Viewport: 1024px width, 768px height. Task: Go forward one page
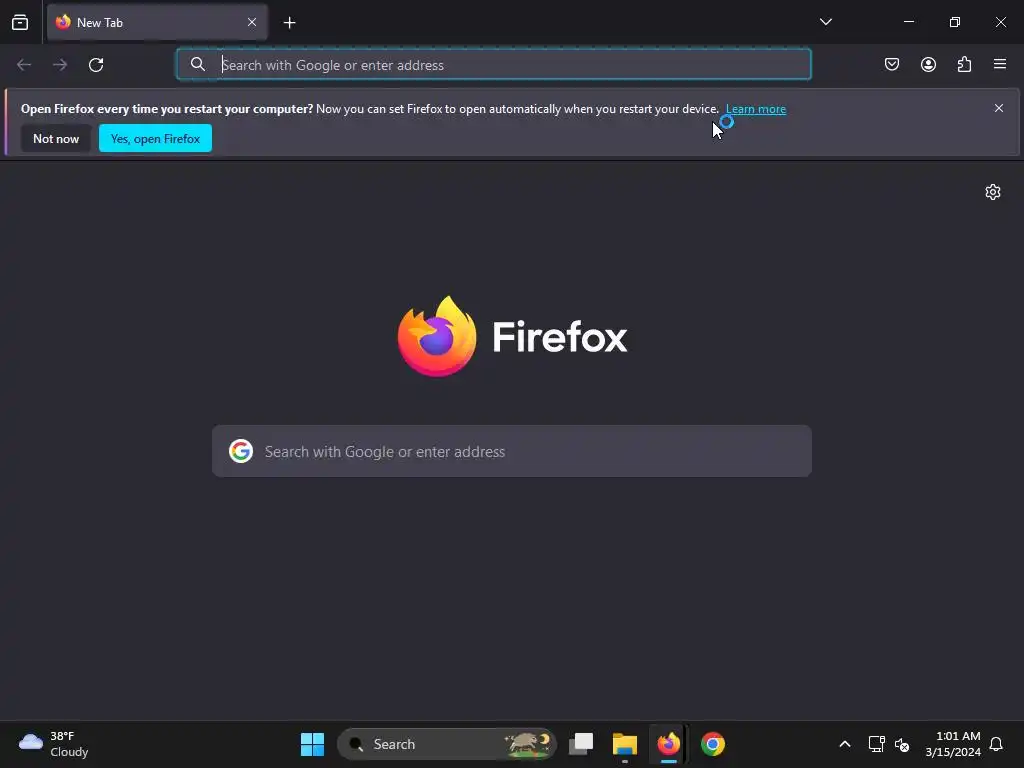(60, 65)
